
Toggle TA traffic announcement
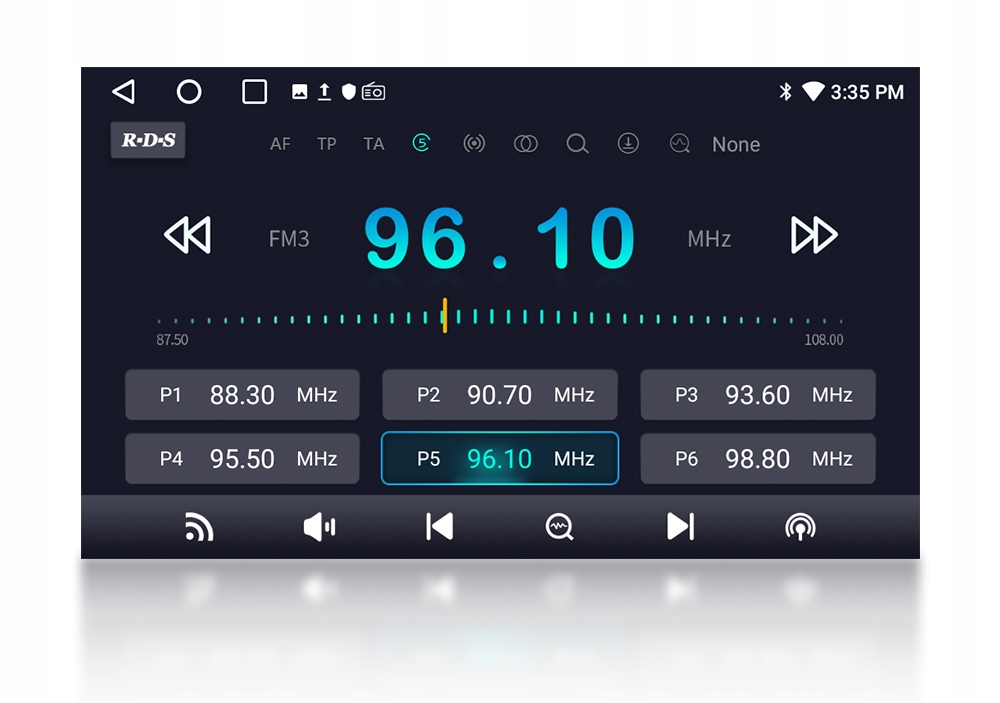[x=374, y=144]
